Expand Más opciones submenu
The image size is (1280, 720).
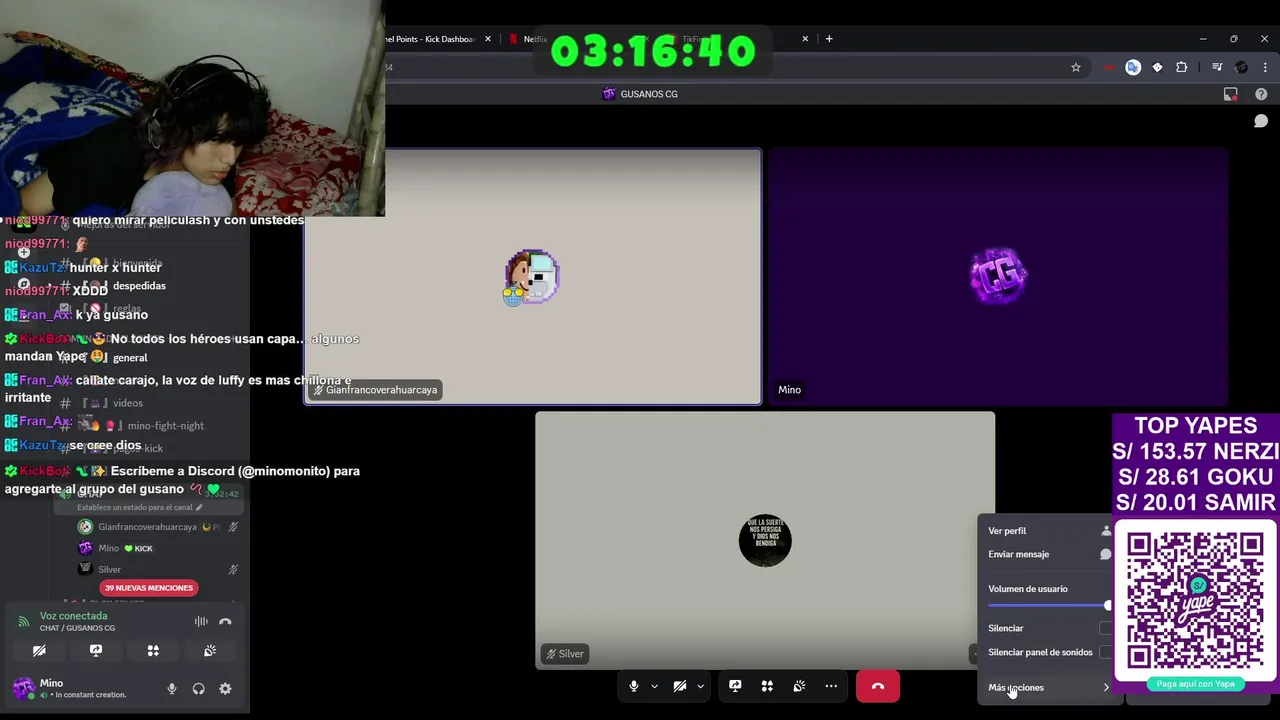[1048, 687]
